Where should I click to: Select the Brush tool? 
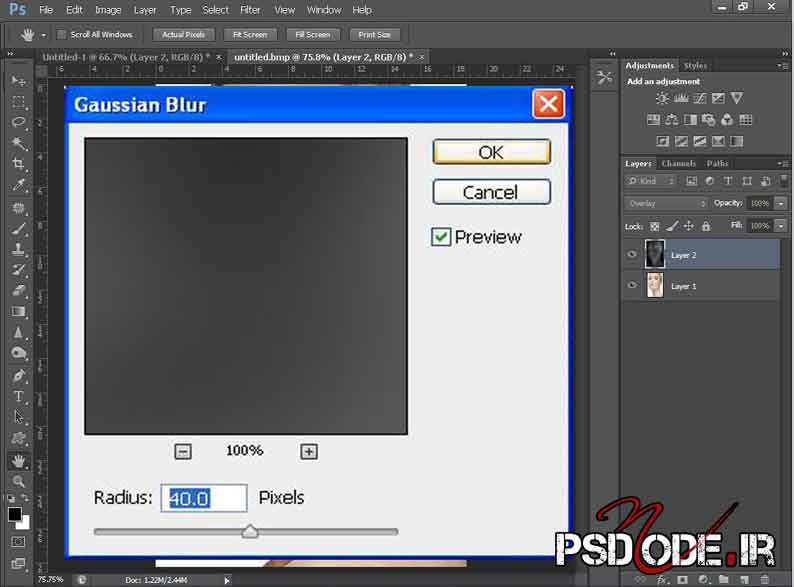point(19,229)
